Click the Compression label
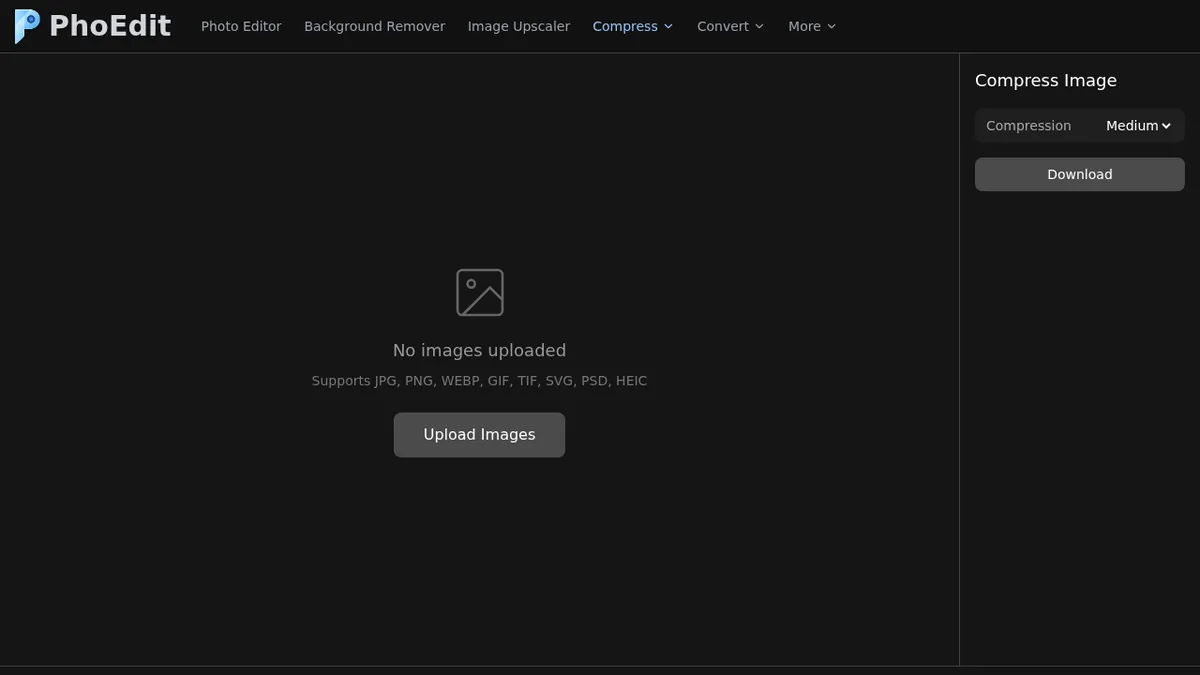 [1028, 126]
